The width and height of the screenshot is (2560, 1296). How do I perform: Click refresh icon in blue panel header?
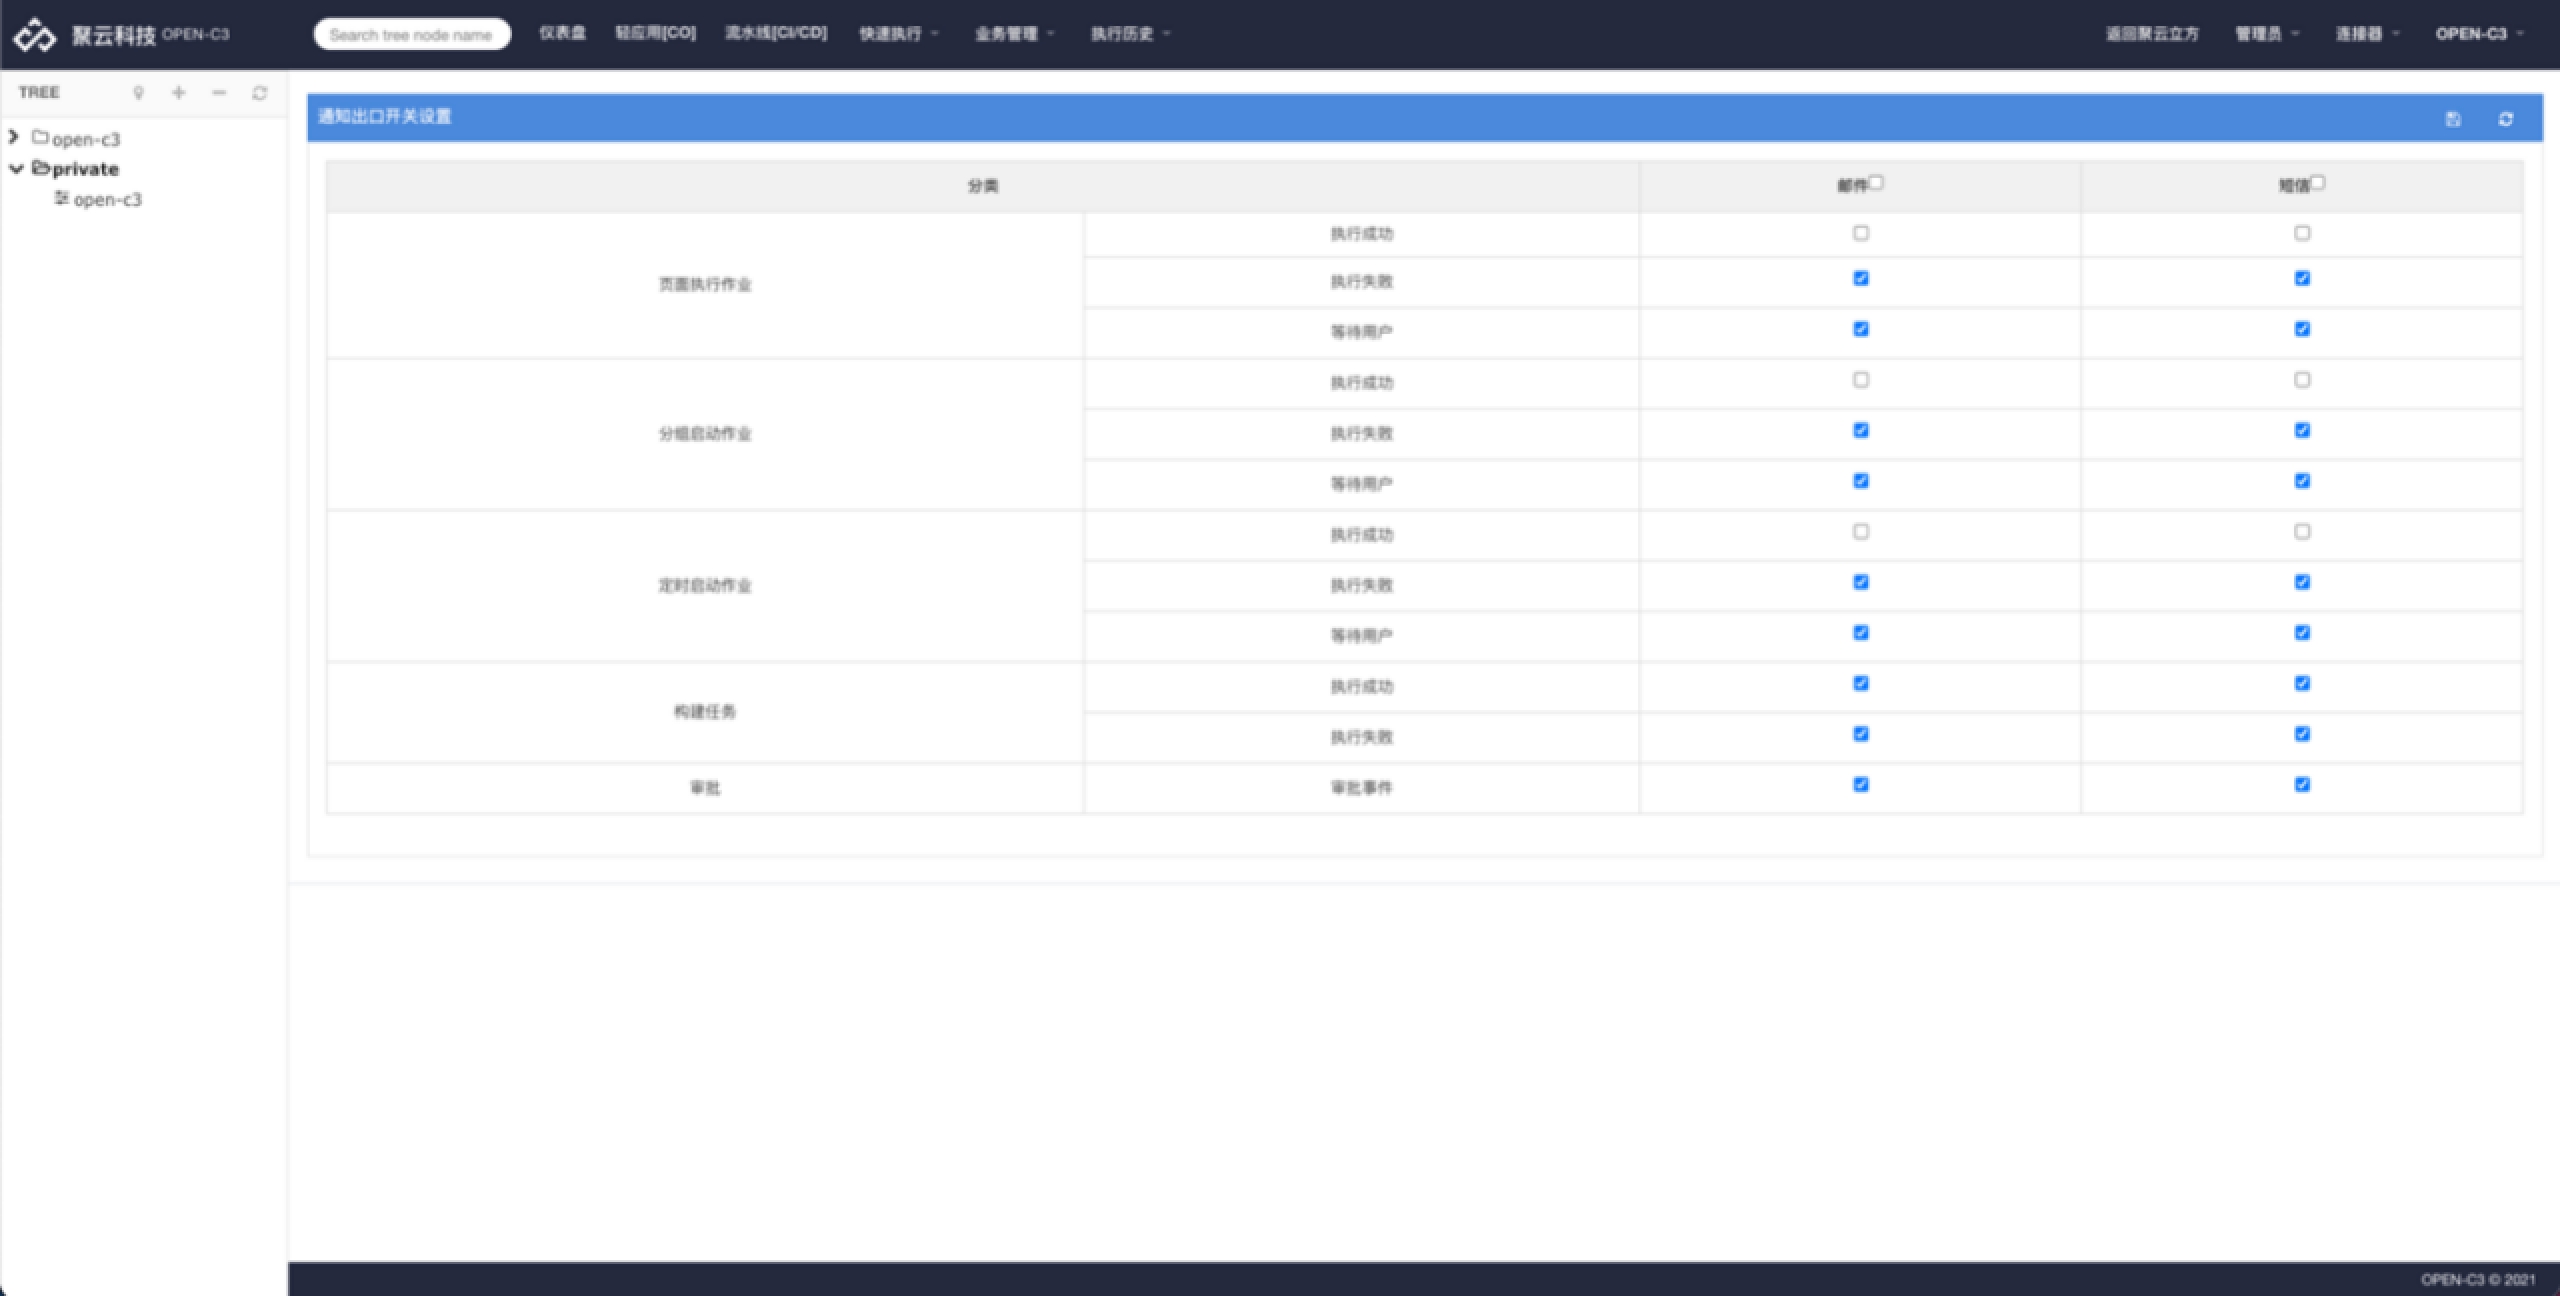point(2505,119)
